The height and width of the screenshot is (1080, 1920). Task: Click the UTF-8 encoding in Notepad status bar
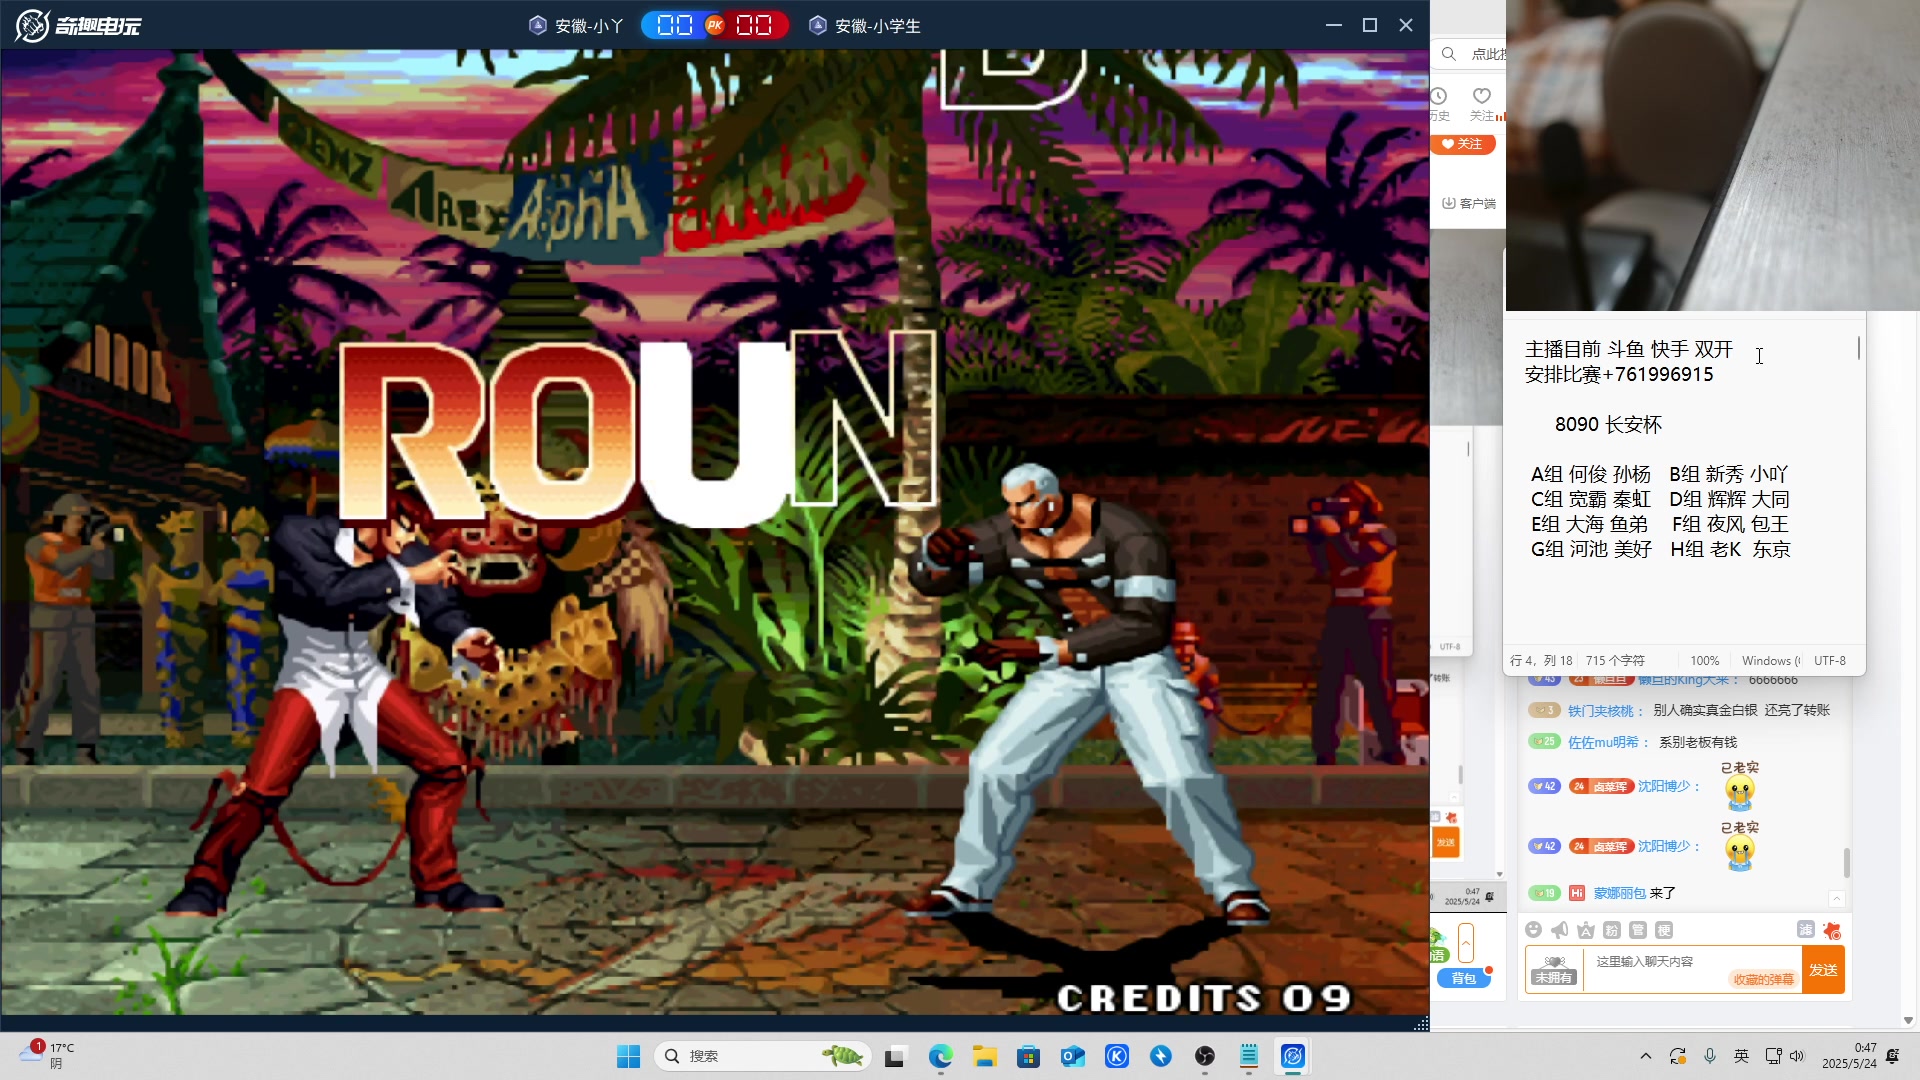(1829, 661)
